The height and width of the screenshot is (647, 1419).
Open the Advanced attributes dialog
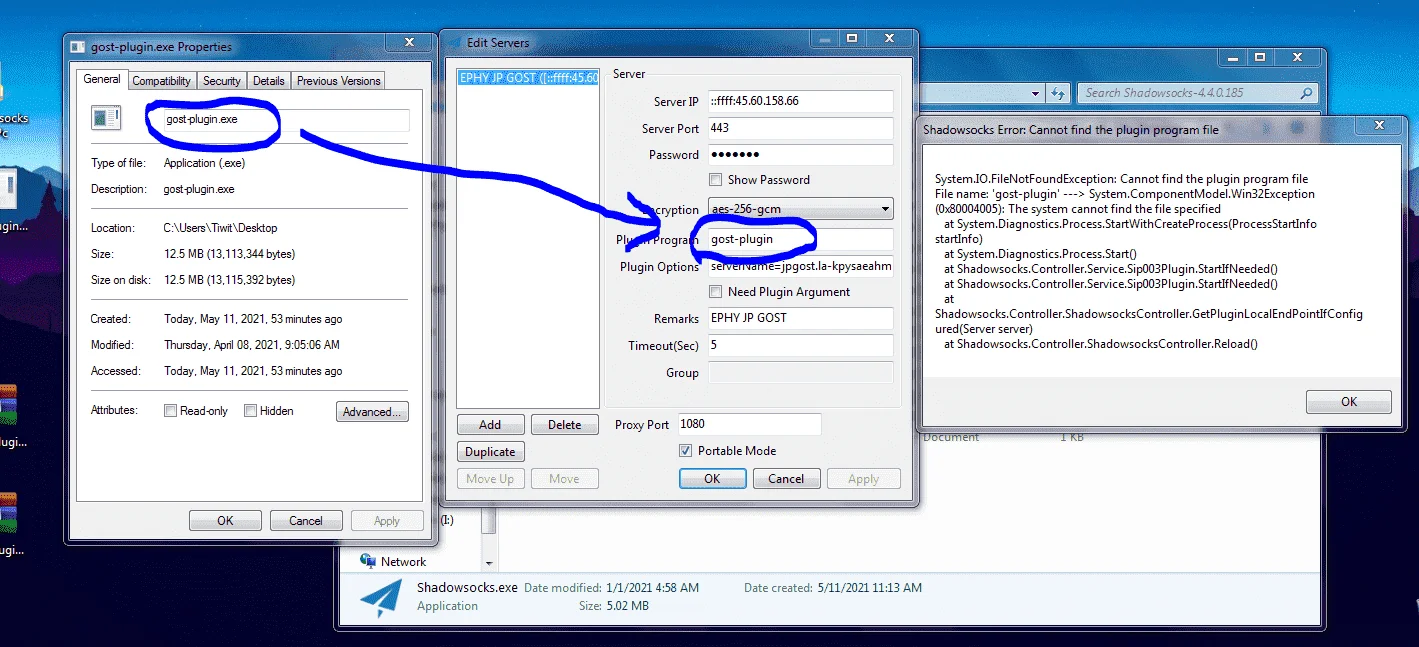pyautogui.click(x=372, y=412)
